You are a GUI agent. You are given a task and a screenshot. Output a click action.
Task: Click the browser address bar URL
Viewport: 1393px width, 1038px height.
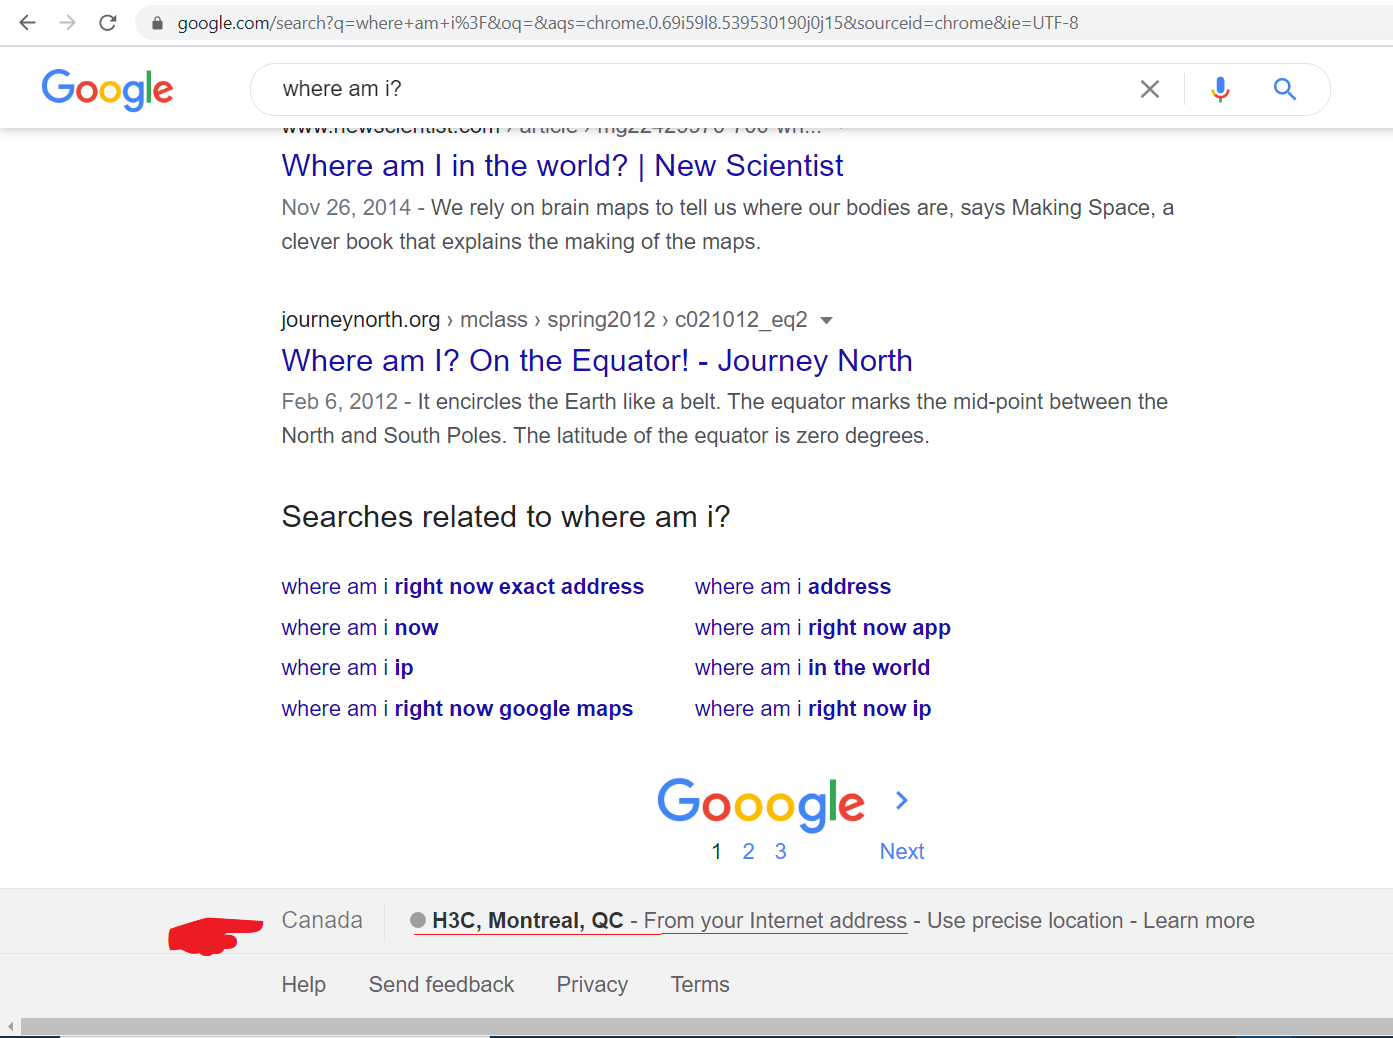point(628,23)
